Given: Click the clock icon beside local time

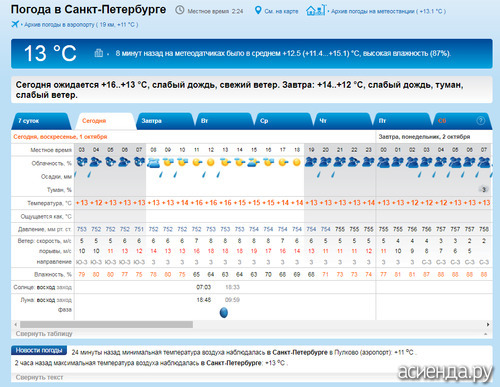Looking at the screenshot, I should click(x=180, y=10).
